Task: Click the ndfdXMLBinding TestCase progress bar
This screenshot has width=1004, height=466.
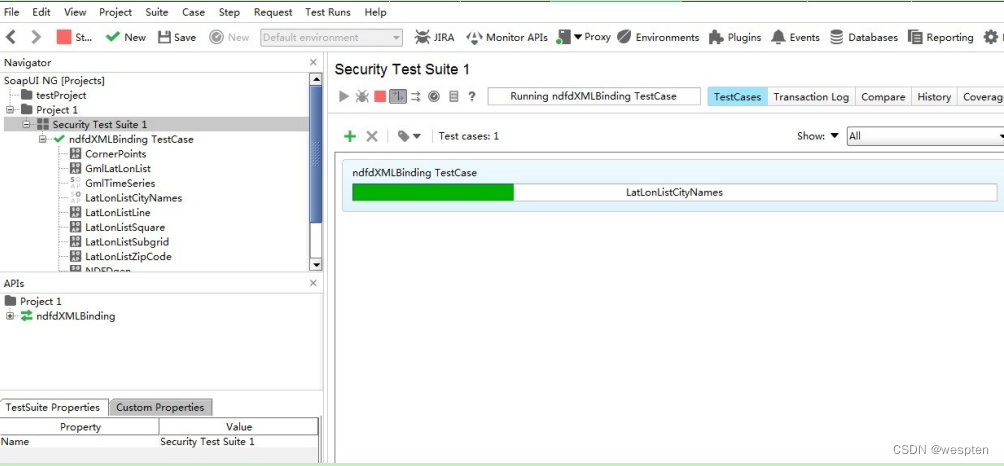Action: pos(674,192)
